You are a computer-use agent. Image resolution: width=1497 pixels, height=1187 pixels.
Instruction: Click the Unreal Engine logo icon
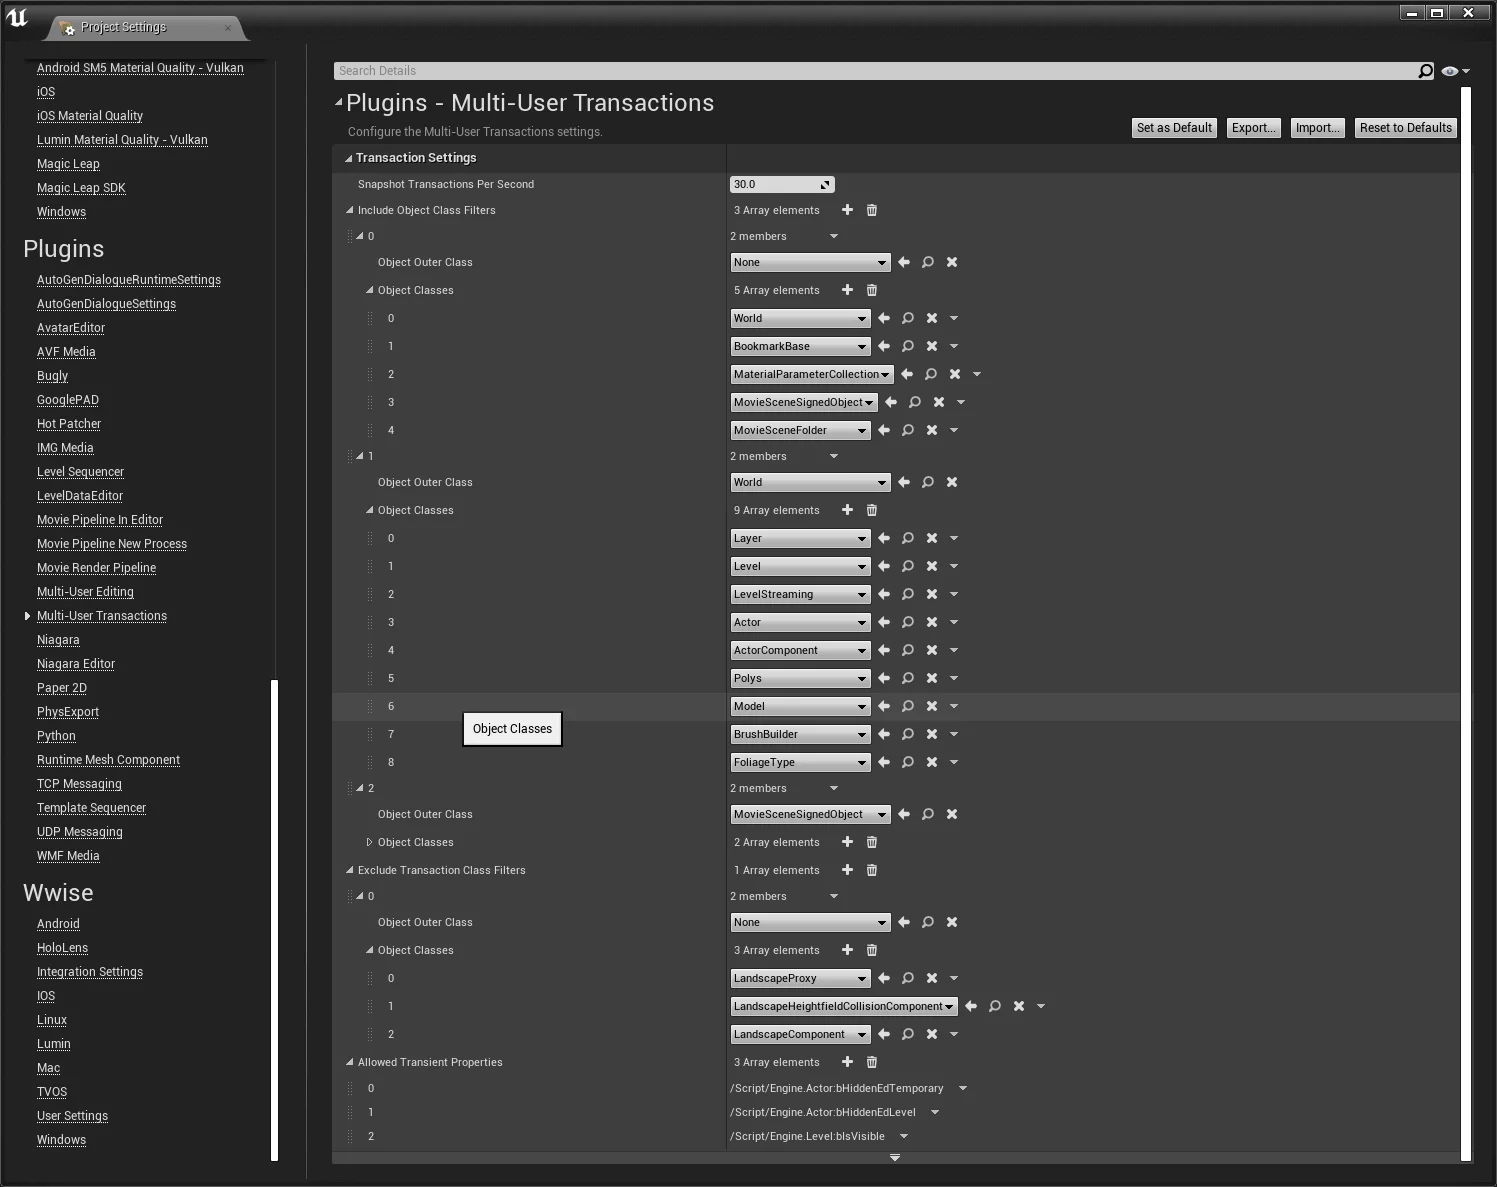[17, 16]
